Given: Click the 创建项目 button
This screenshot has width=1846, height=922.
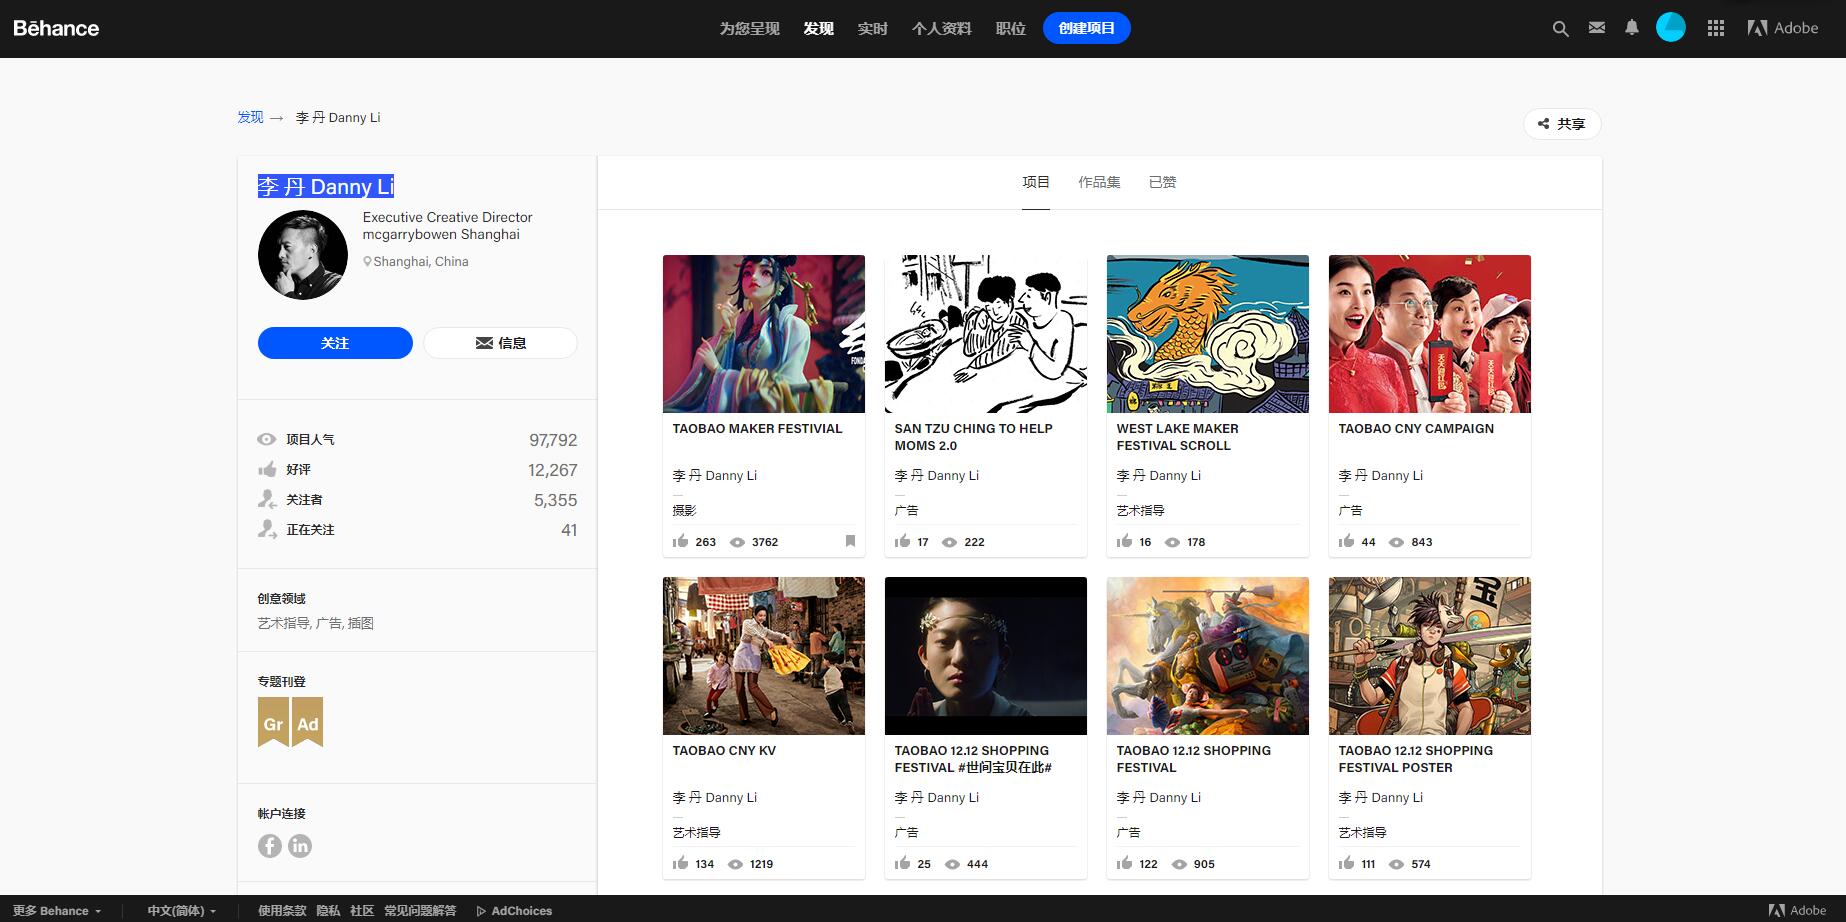Looking at the screenshot, I should point(1086,28).
